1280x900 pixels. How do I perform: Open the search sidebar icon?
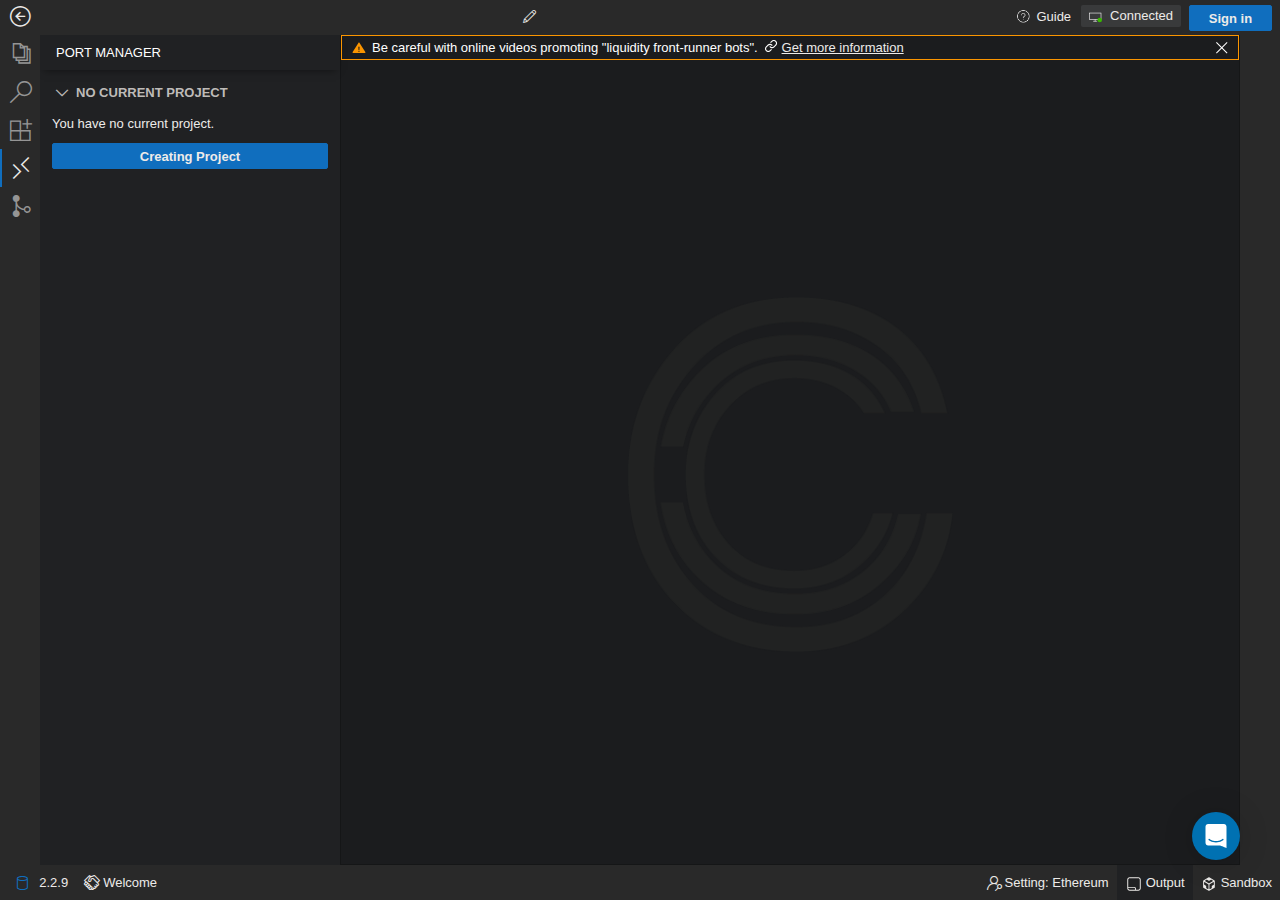pyautogui.click(x=20, y=92)
